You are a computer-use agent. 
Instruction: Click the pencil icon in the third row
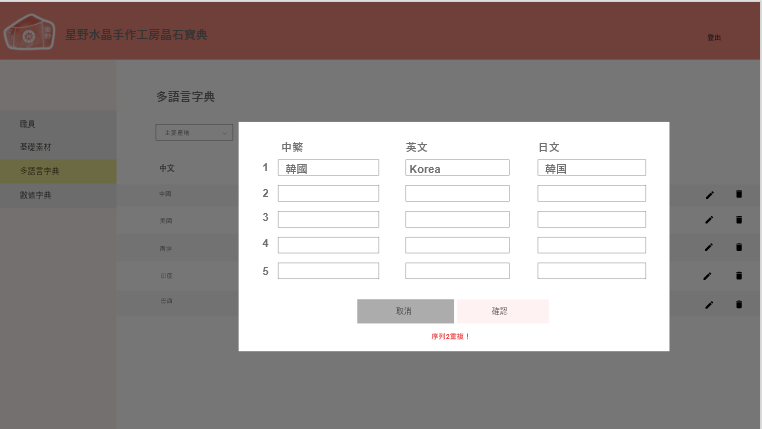pos(709,247)
